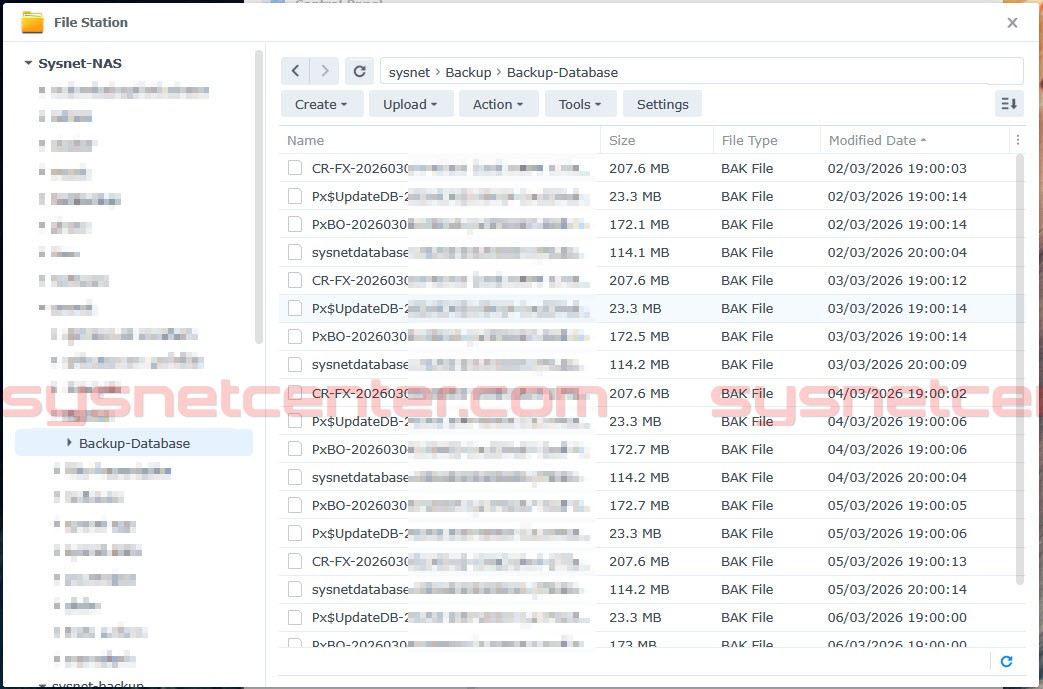Screen dimensions: 1043x689
Task: Open the column options three-dot icon
Action: tap(1017, 139)
